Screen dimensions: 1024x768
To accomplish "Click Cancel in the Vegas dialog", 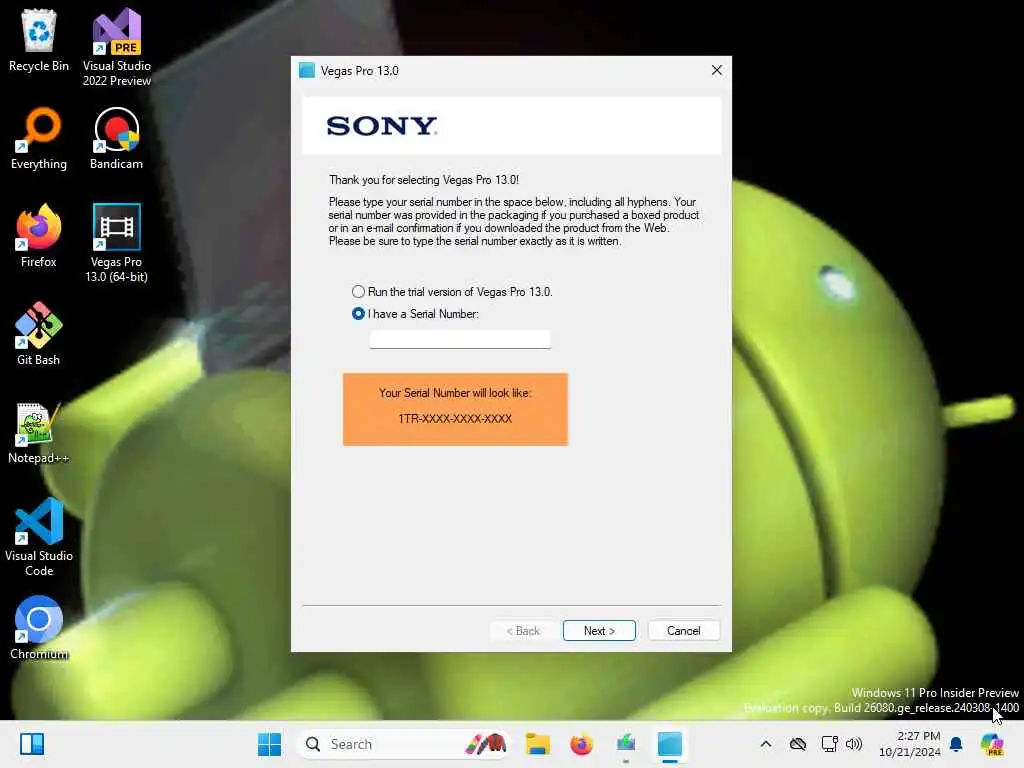I will pyautogui.click(x=684, y=630).
